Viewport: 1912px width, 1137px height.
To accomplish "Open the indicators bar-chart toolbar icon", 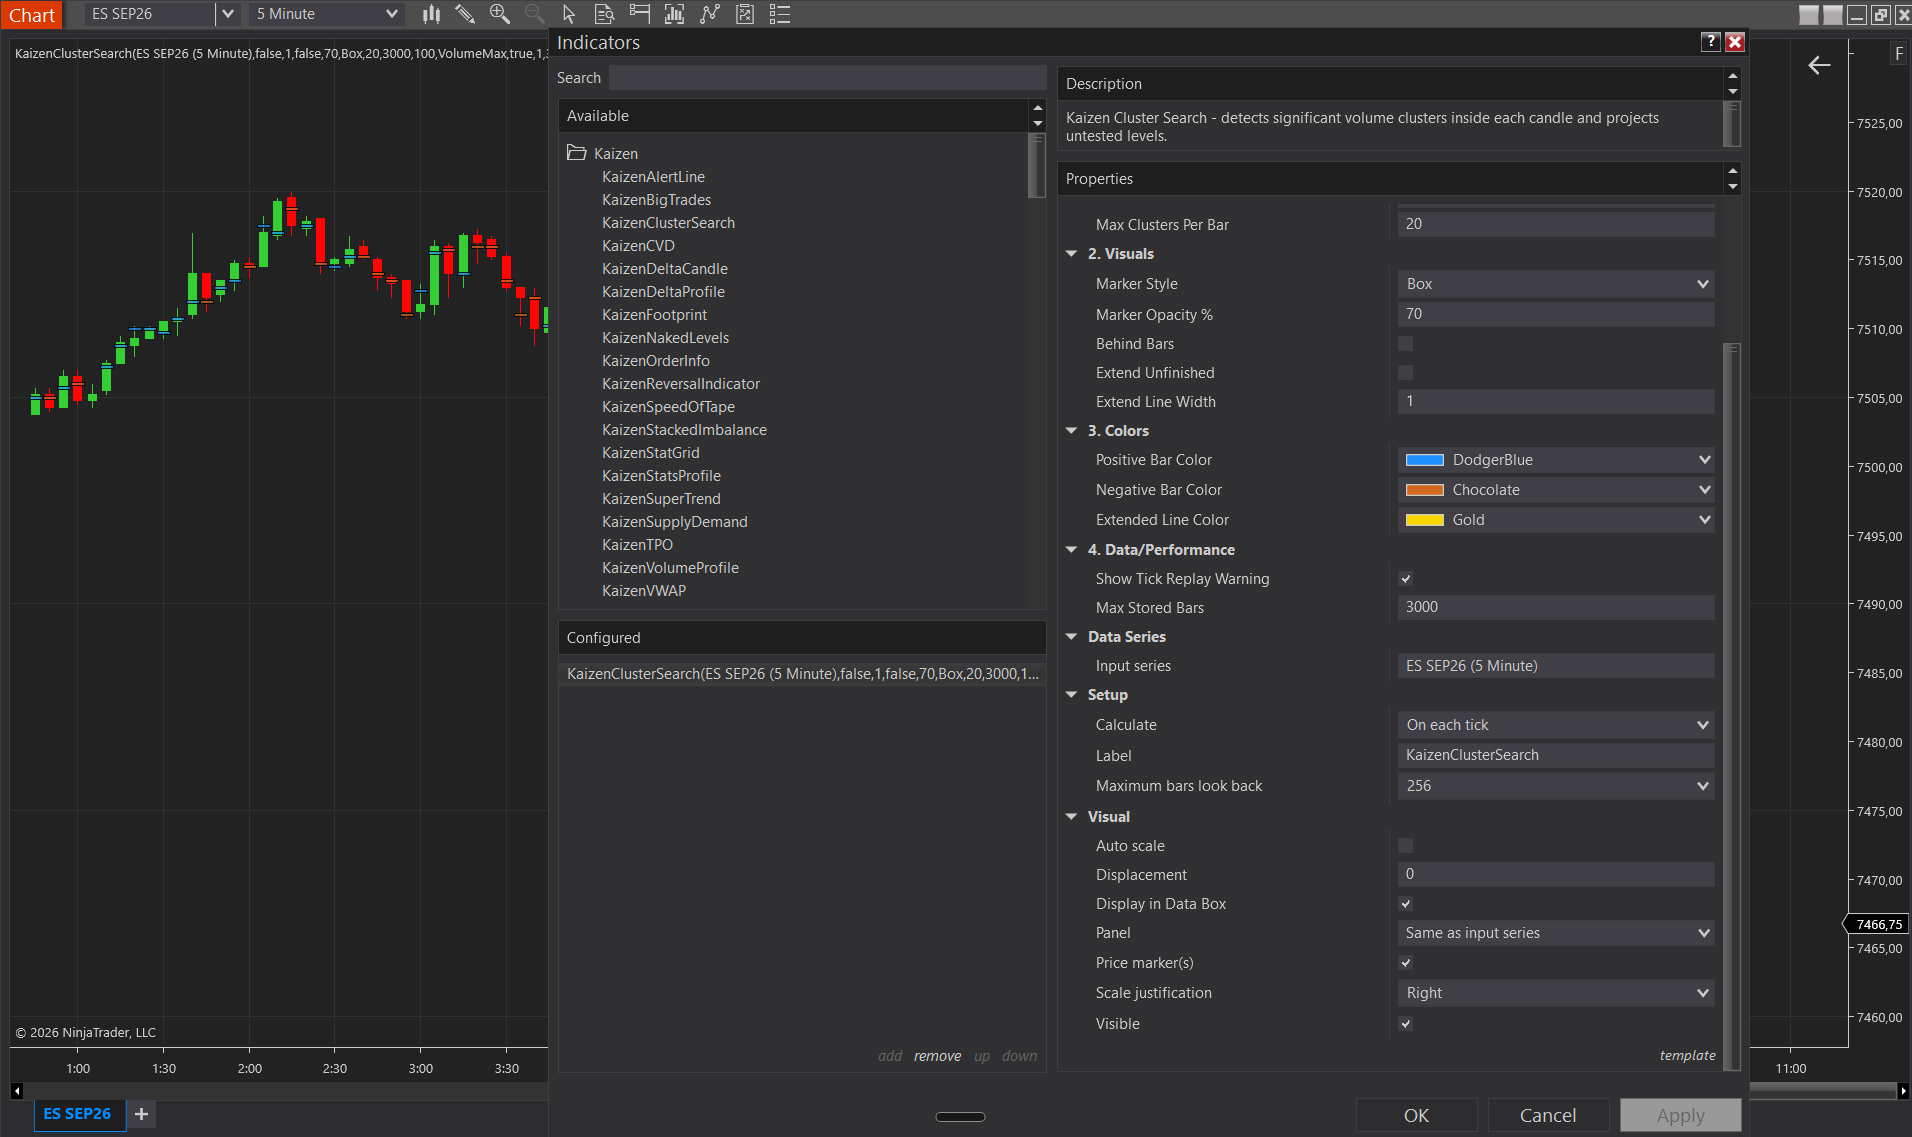I will [675, 14].
